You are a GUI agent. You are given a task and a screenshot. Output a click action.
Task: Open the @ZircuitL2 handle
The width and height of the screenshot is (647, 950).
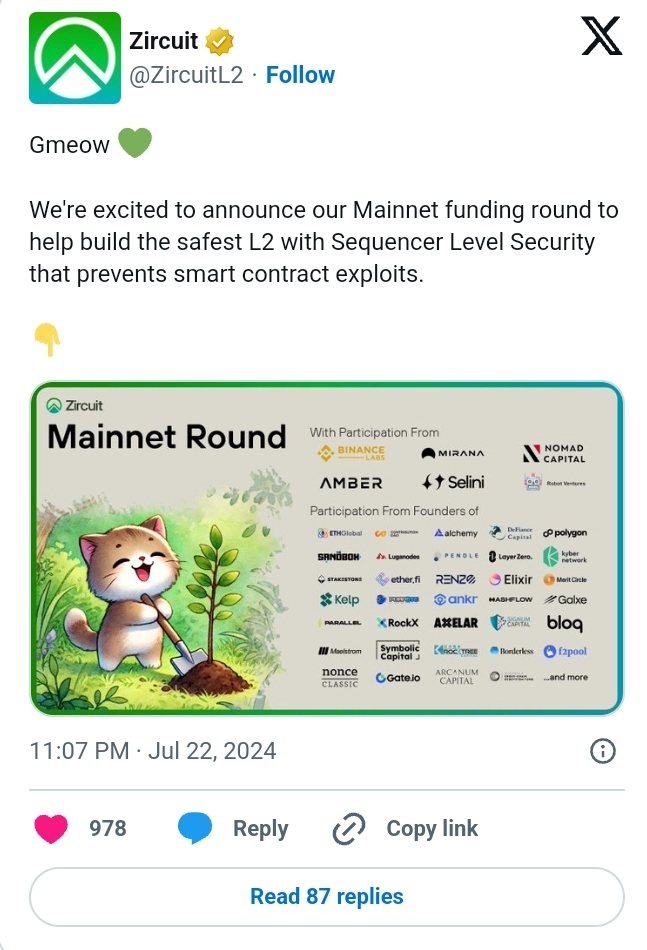pyautogui.click(x=186, y=75)
